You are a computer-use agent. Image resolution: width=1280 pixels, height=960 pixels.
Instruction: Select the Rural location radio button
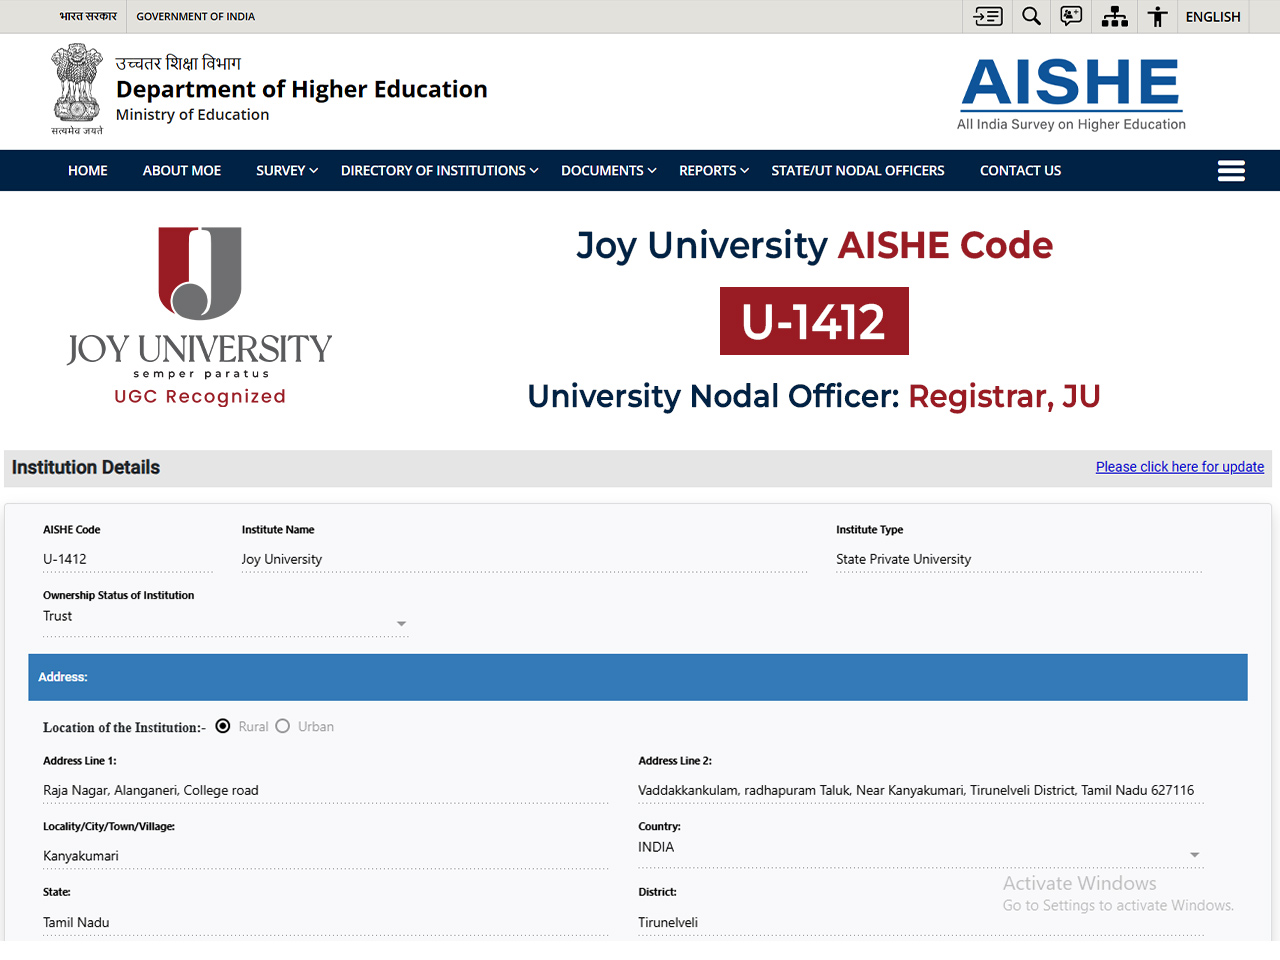click(x=223, y=726)
